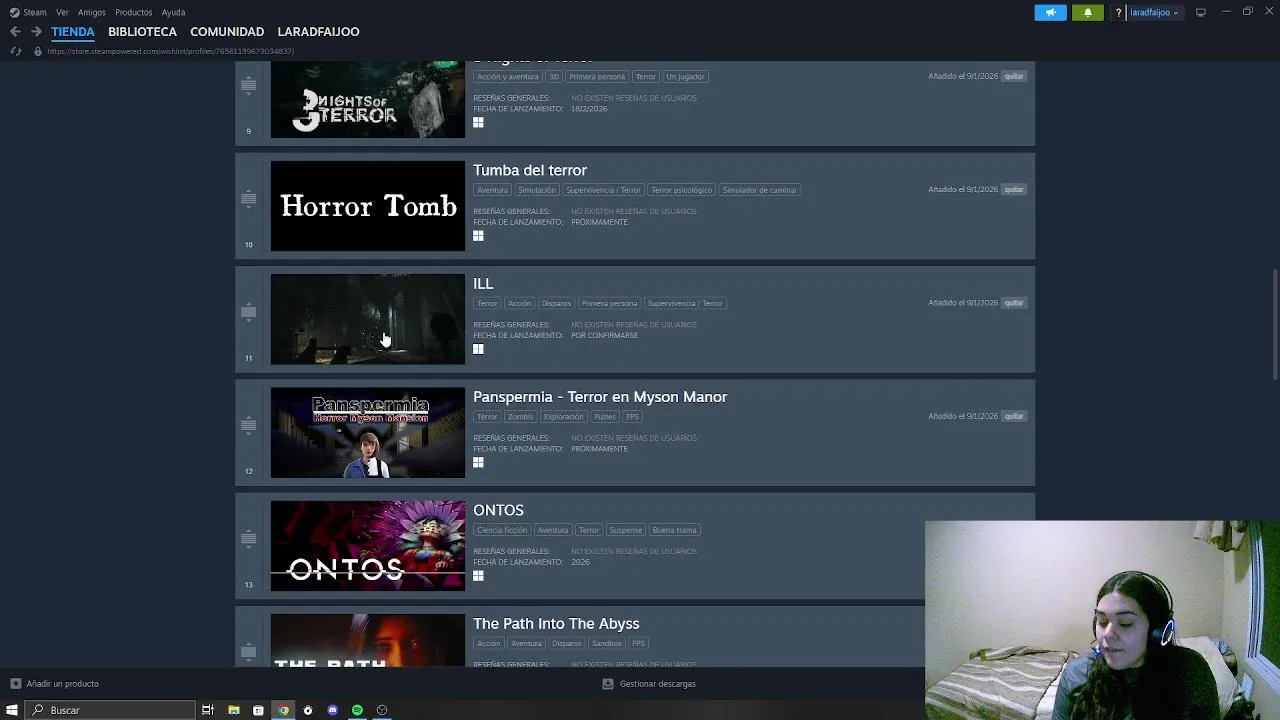Open the Ayuda menu
Image resolution: width=1280 pixels, height=720 pixels.
173,12
